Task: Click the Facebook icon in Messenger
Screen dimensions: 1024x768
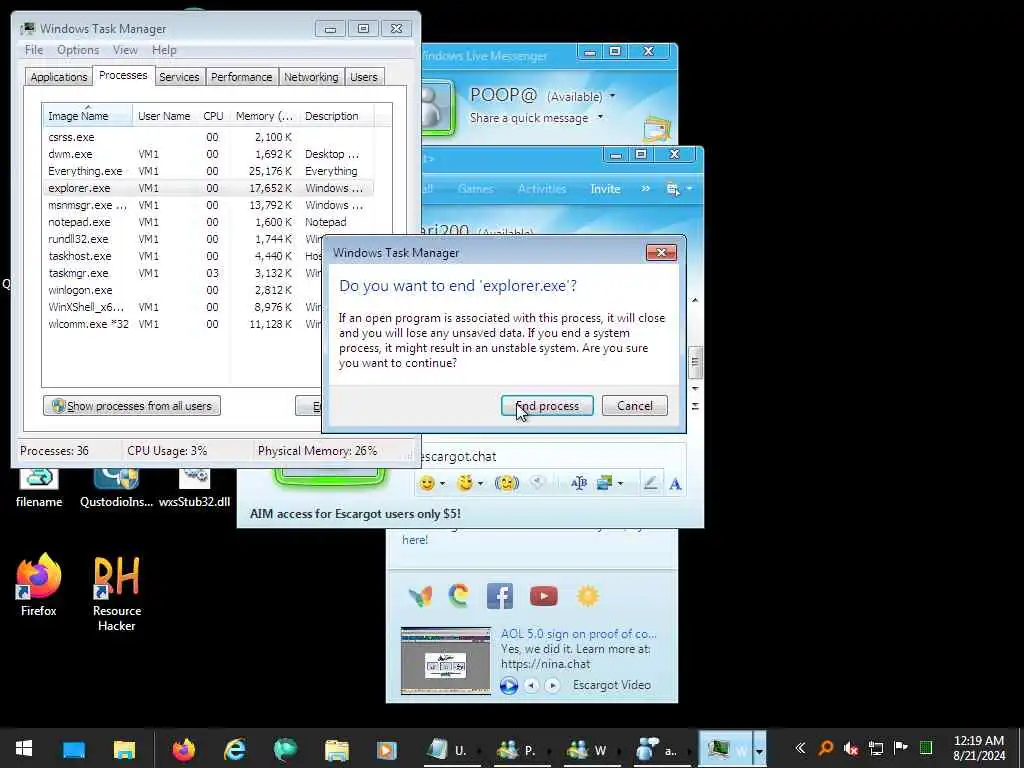Action: click(x=500, y=596)
